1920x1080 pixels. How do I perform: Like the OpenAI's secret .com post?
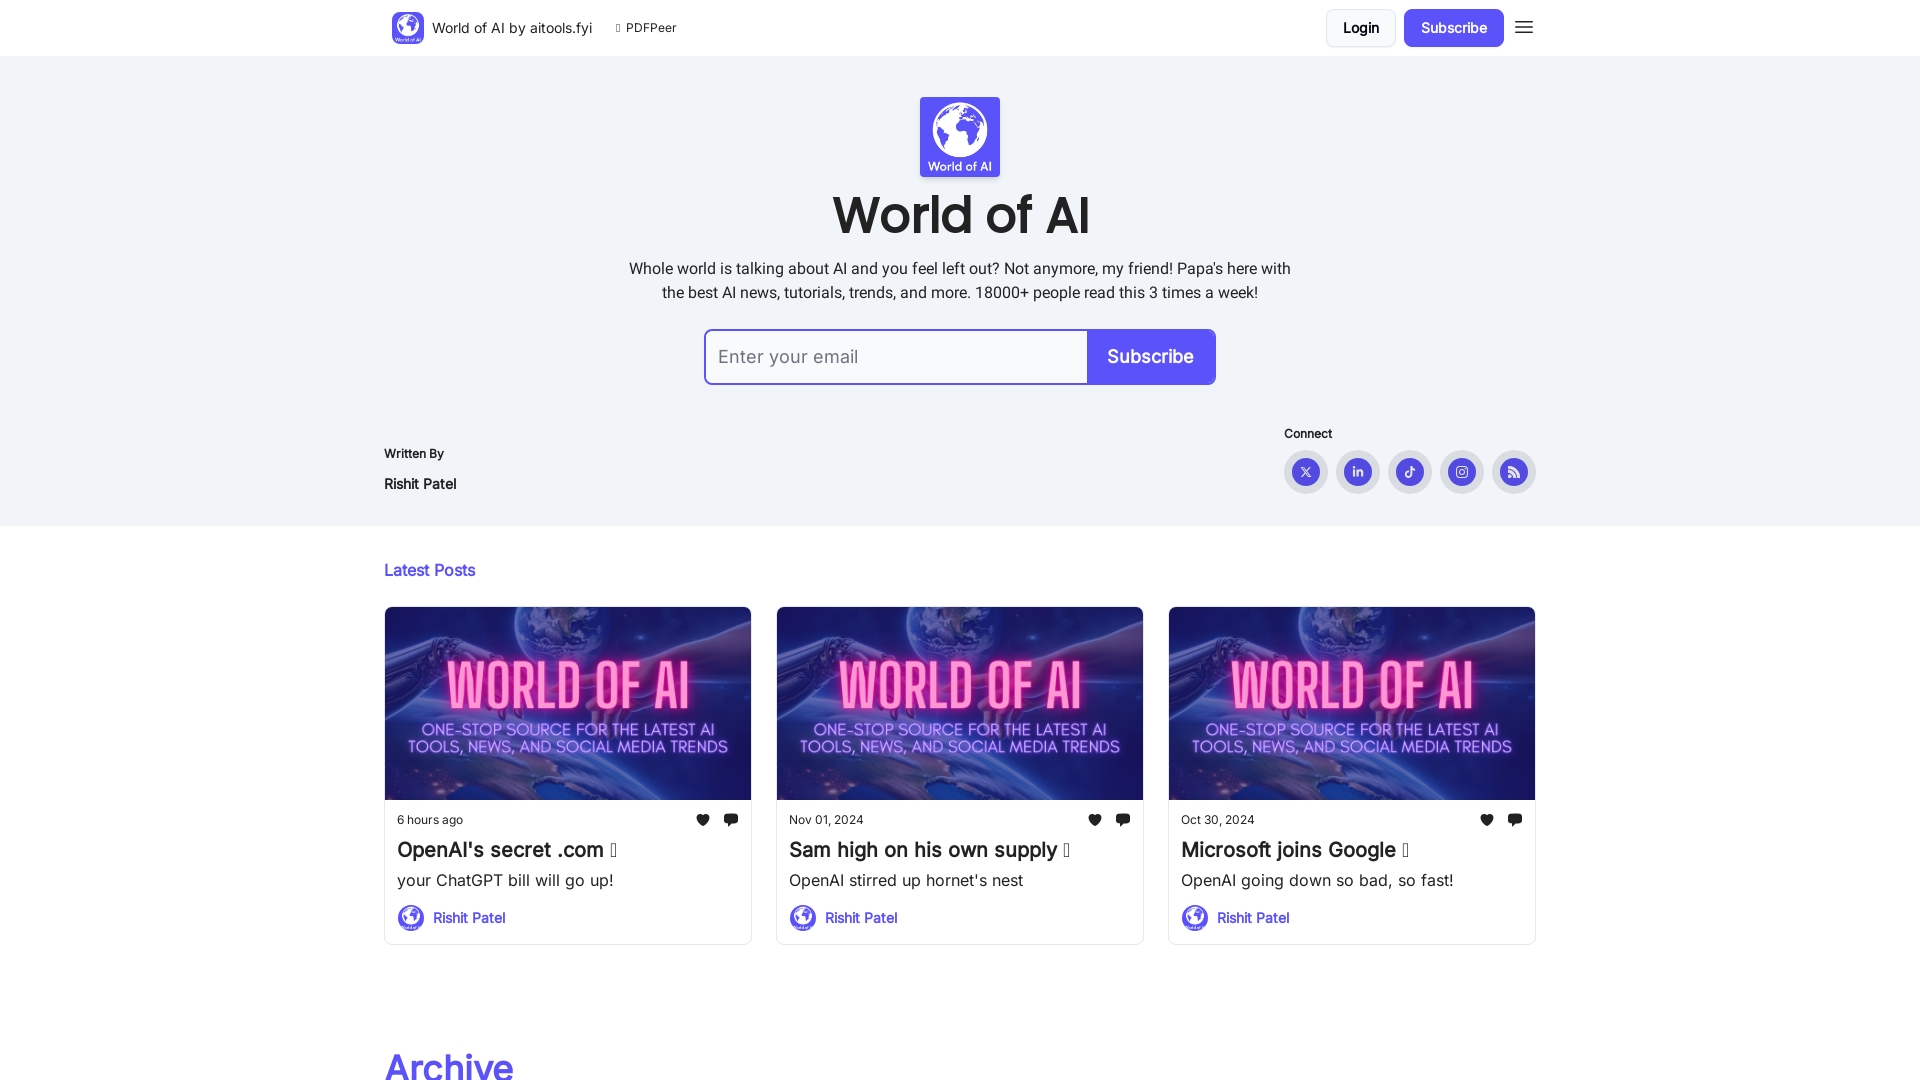click(703, 820)
